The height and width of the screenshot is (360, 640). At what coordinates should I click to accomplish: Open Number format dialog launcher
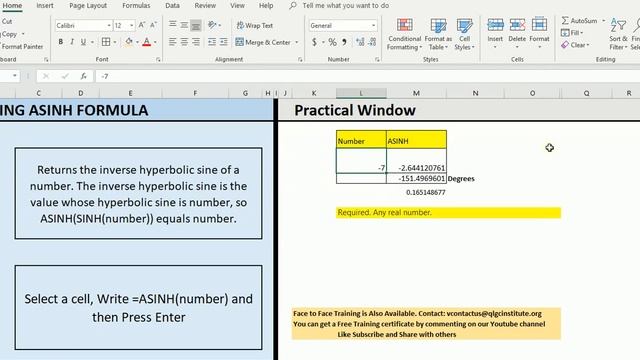coord(377,60)
